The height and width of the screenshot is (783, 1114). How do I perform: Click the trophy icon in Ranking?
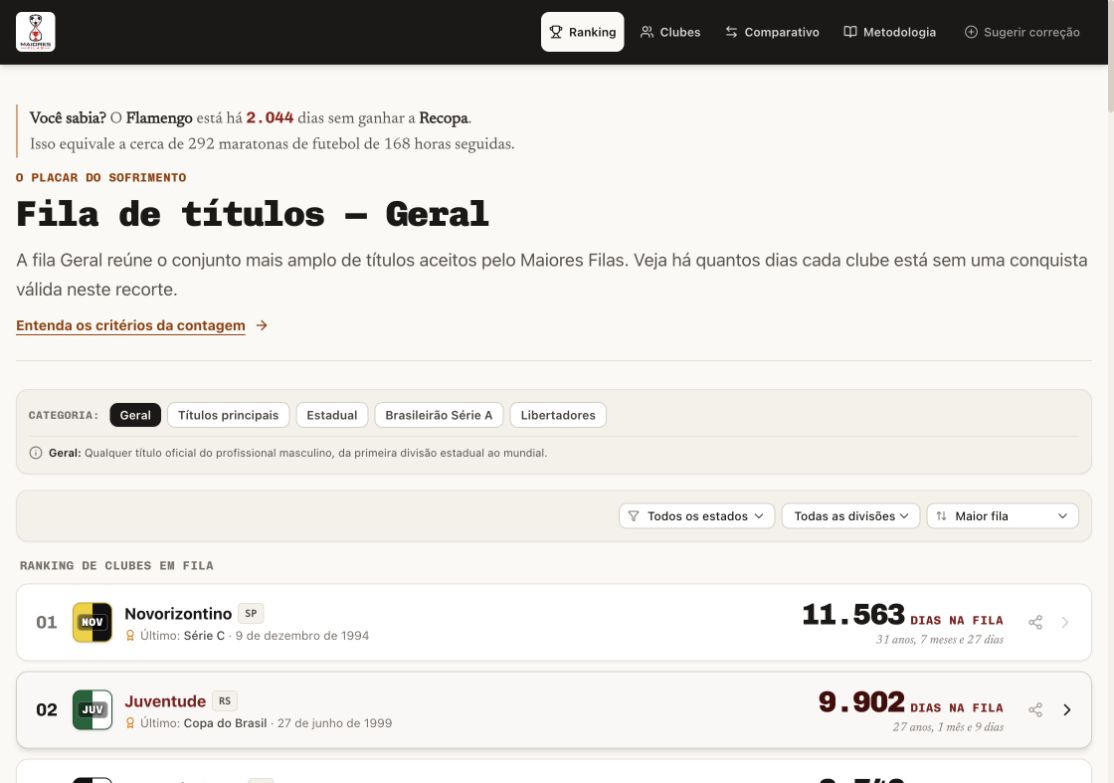(x=556, y=32)
